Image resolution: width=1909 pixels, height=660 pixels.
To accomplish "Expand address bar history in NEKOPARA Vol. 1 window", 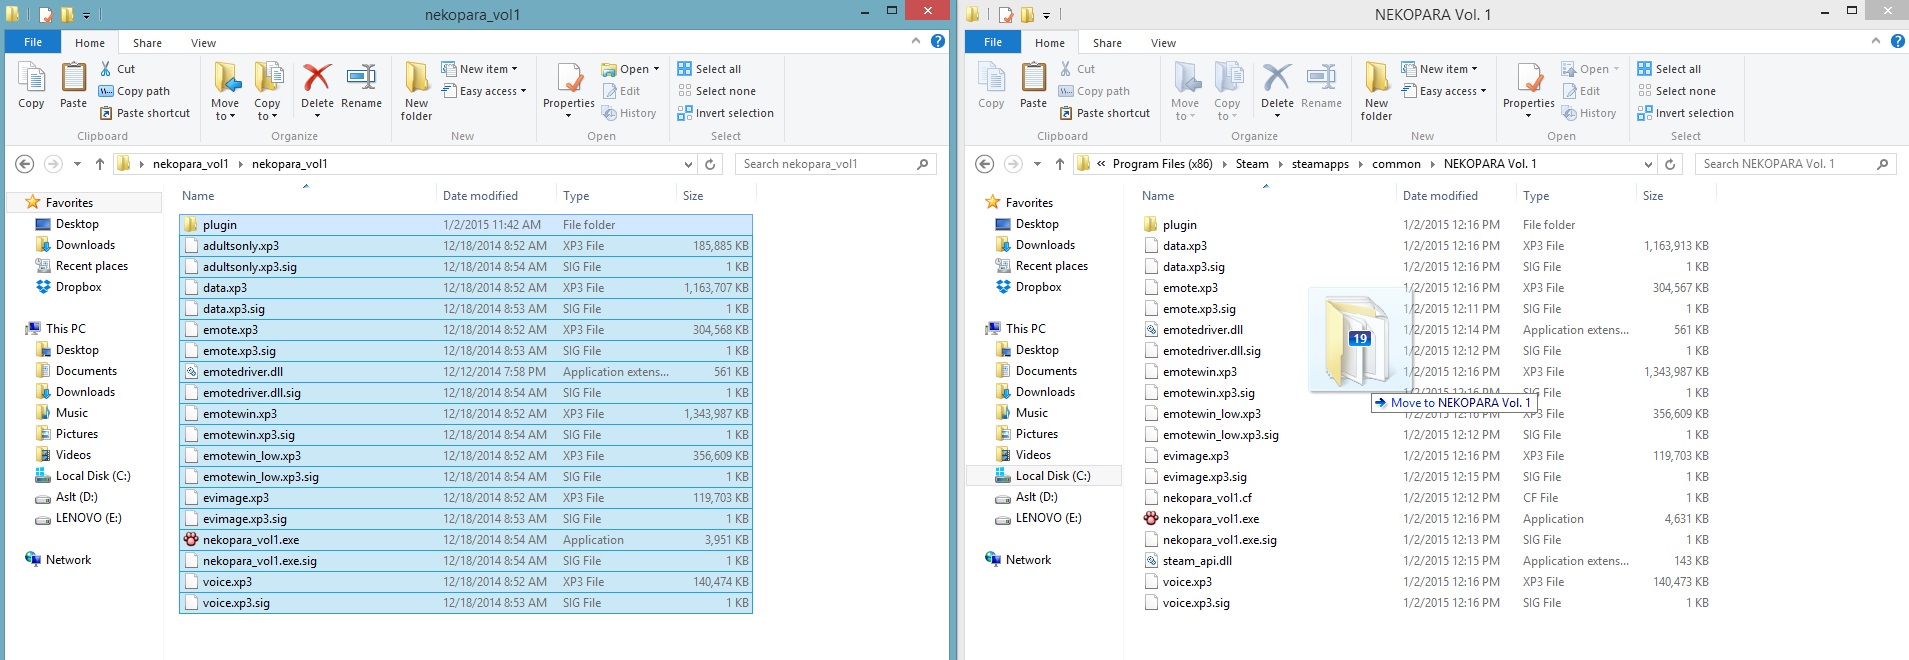I will pos(1648,164).
